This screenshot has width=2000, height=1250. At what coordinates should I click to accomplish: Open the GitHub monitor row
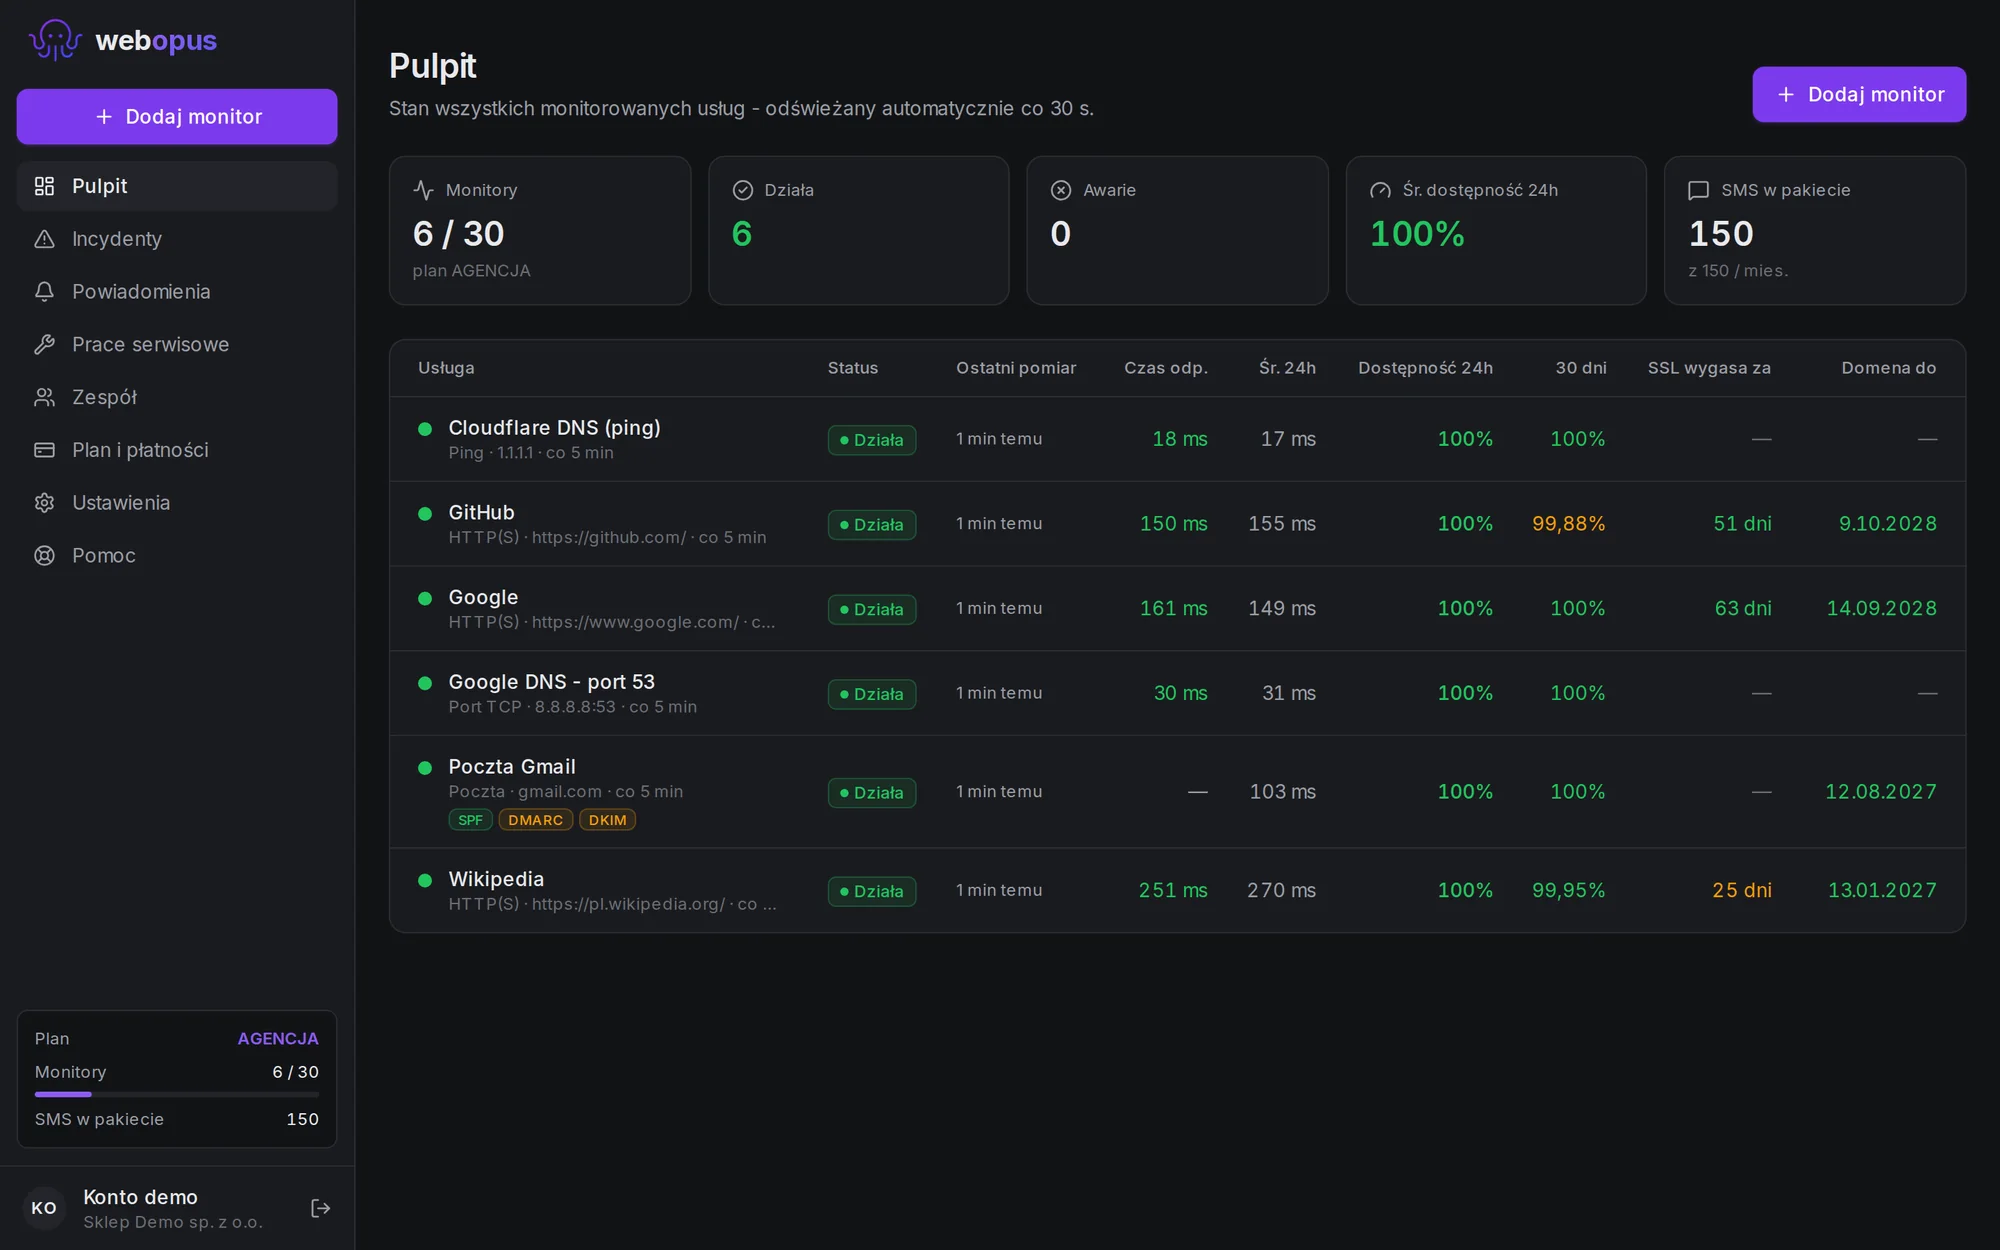point(1177,524)
